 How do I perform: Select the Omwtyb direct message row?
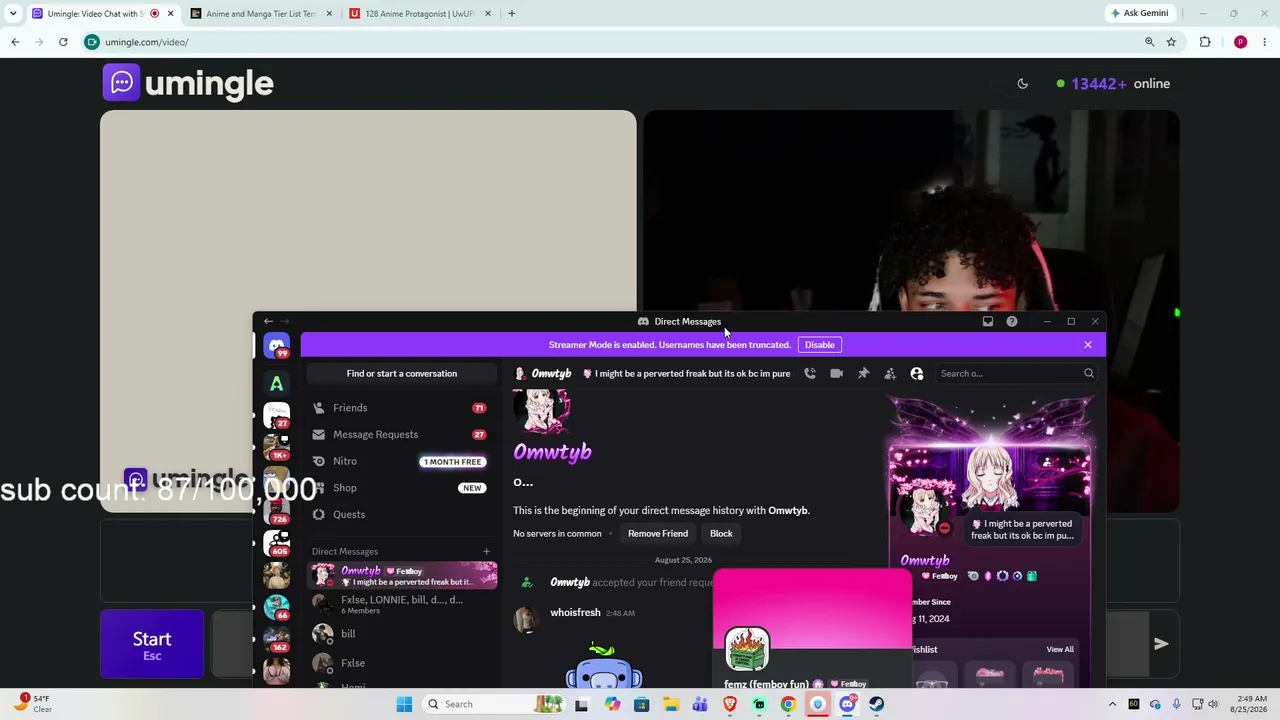401,575
